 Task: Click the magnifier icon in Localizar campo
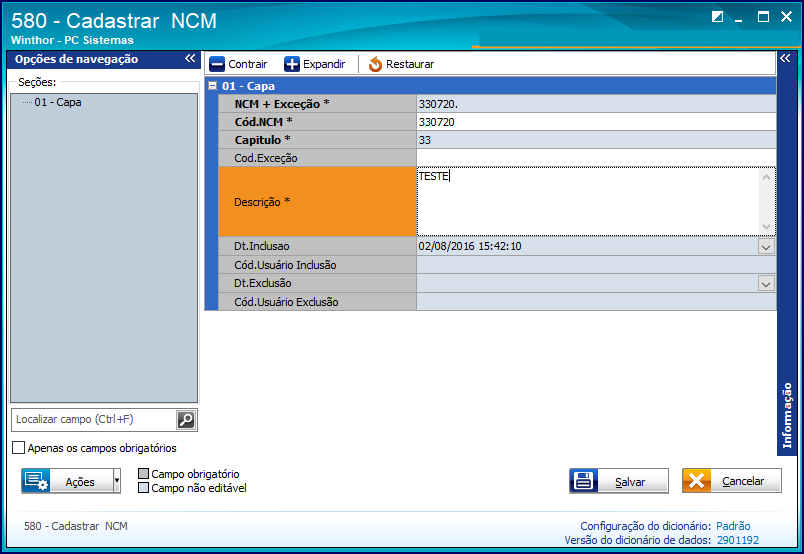[186, 420]
